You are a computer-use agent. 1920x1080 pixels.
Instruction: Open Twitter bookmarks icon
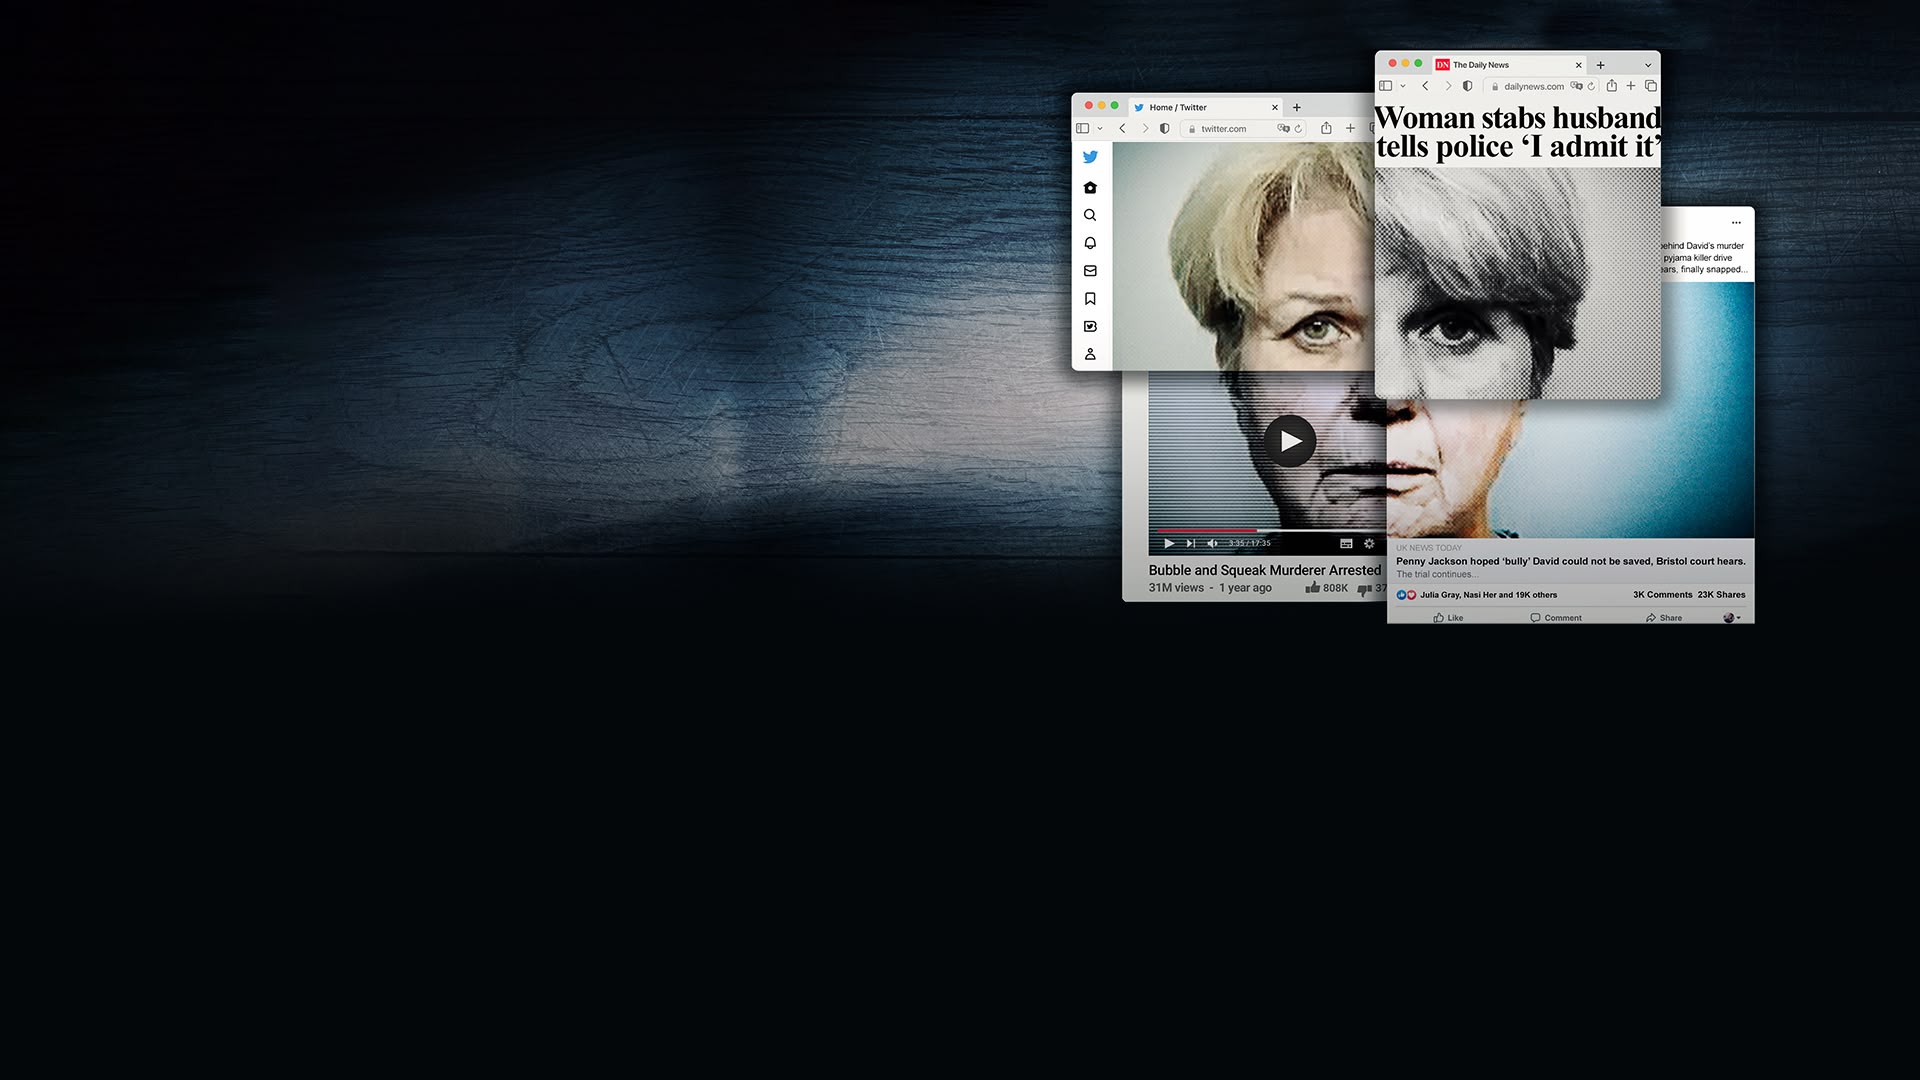click(1090, 299)
